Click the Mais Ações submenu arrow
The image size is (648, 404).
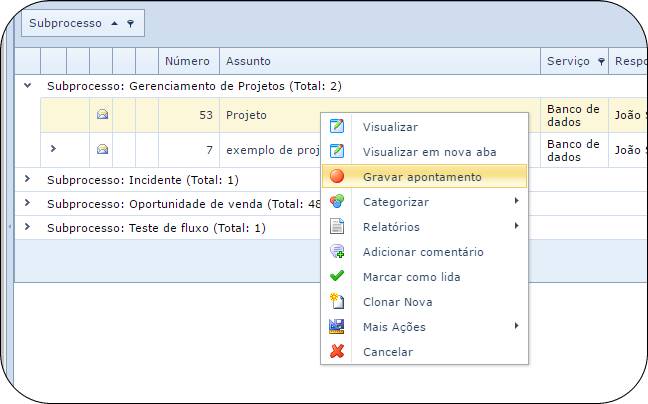[x=516, y=326]
